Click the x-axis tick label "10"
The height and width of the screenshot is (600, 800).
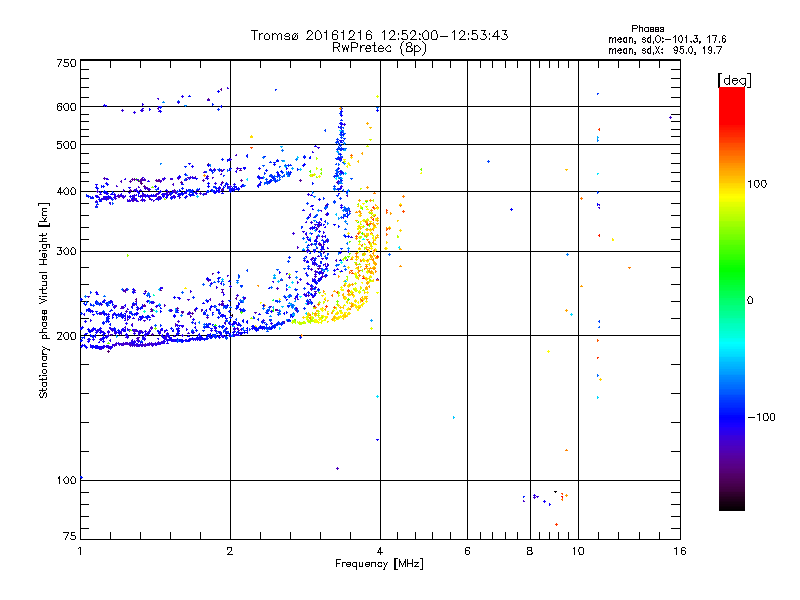coord(578,551)
